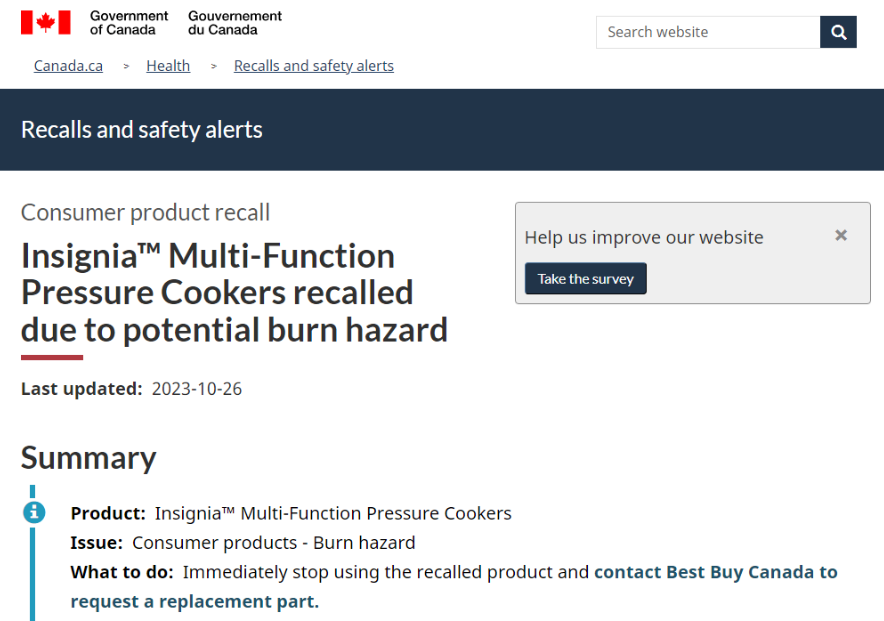The height and width of the screenshot is (621, 884).
Task: Click the Recalls and safety alerts banner title
Action: tap(142, 130)
